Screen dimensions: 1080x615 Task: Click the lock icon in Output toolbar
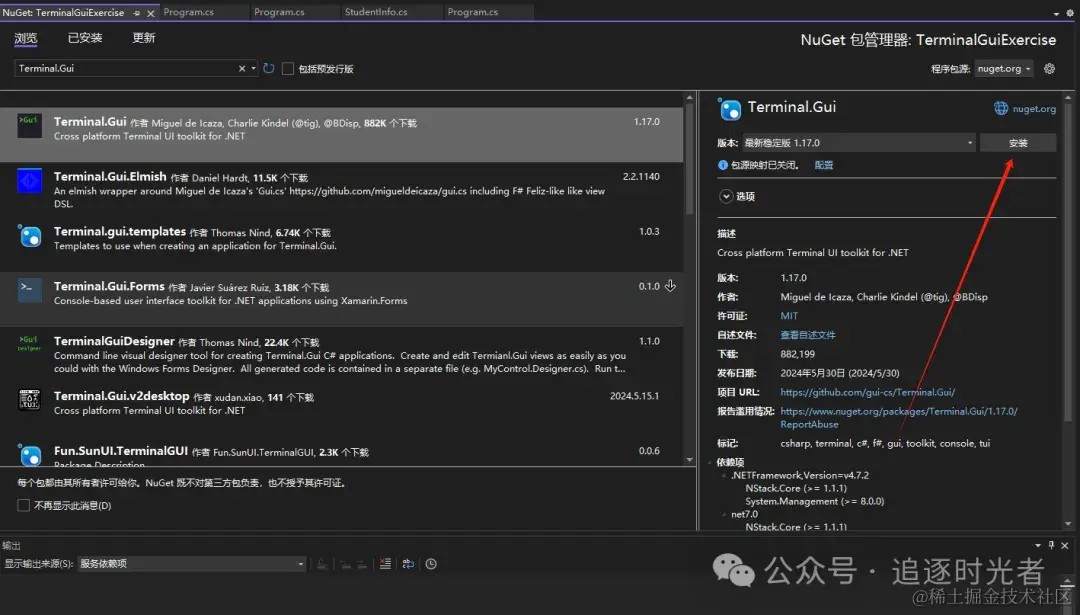(x=322, y=564)
